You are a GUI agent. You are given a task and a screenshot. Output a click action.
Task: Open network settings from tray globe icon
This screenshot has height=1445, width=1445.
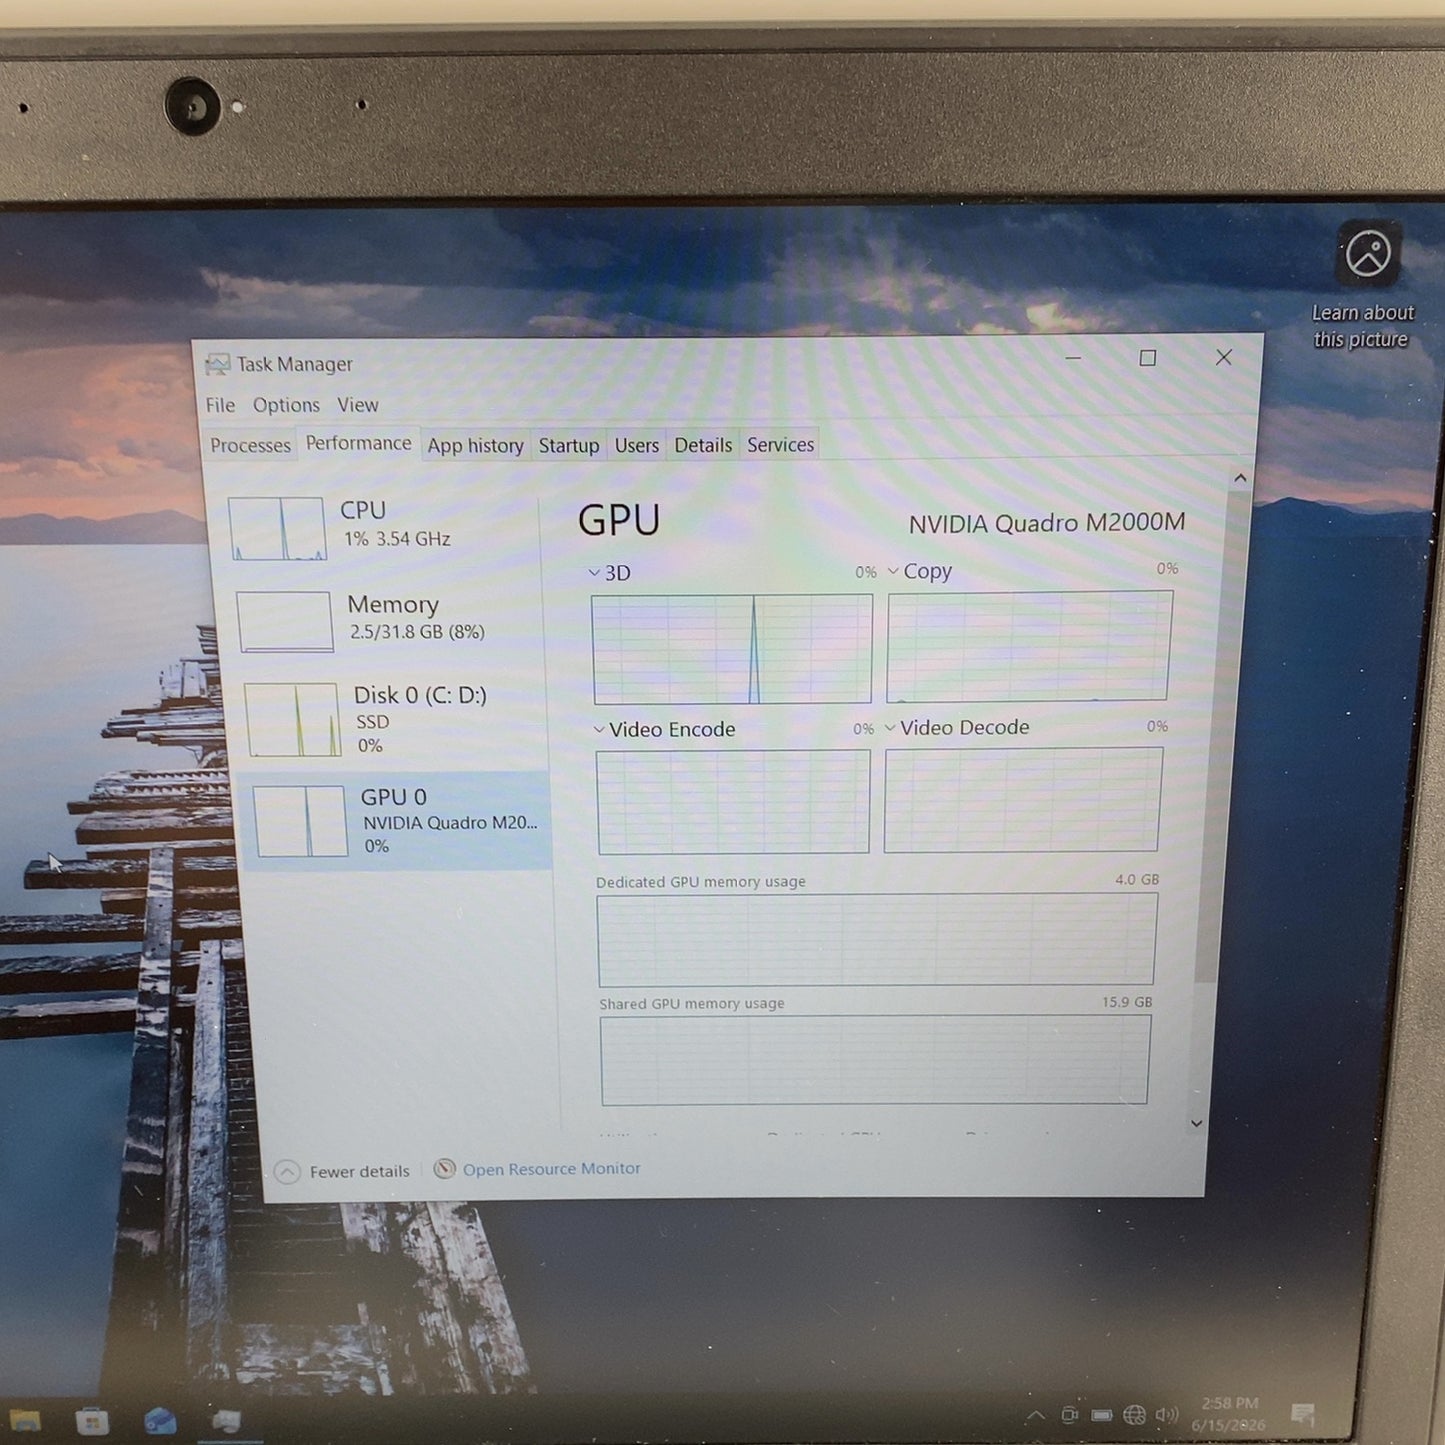1134,1415
